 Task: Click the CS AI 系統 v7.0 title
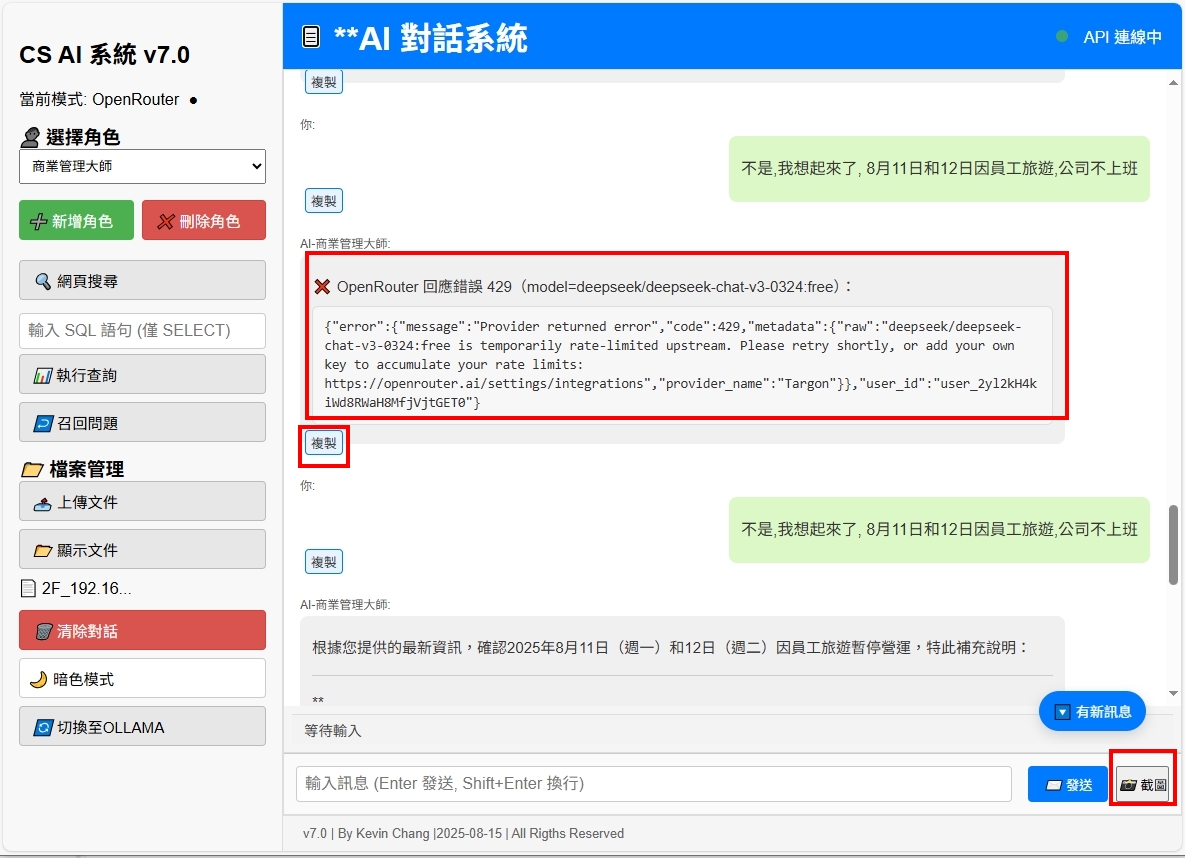[104, 54]
